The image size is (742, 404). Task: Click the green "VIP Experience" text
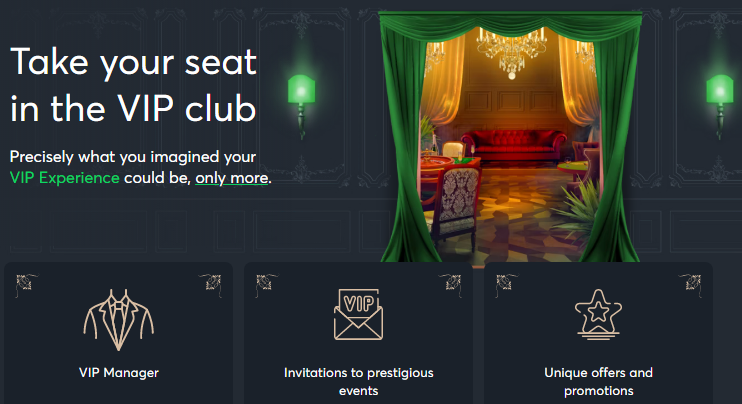click(64, 178)
